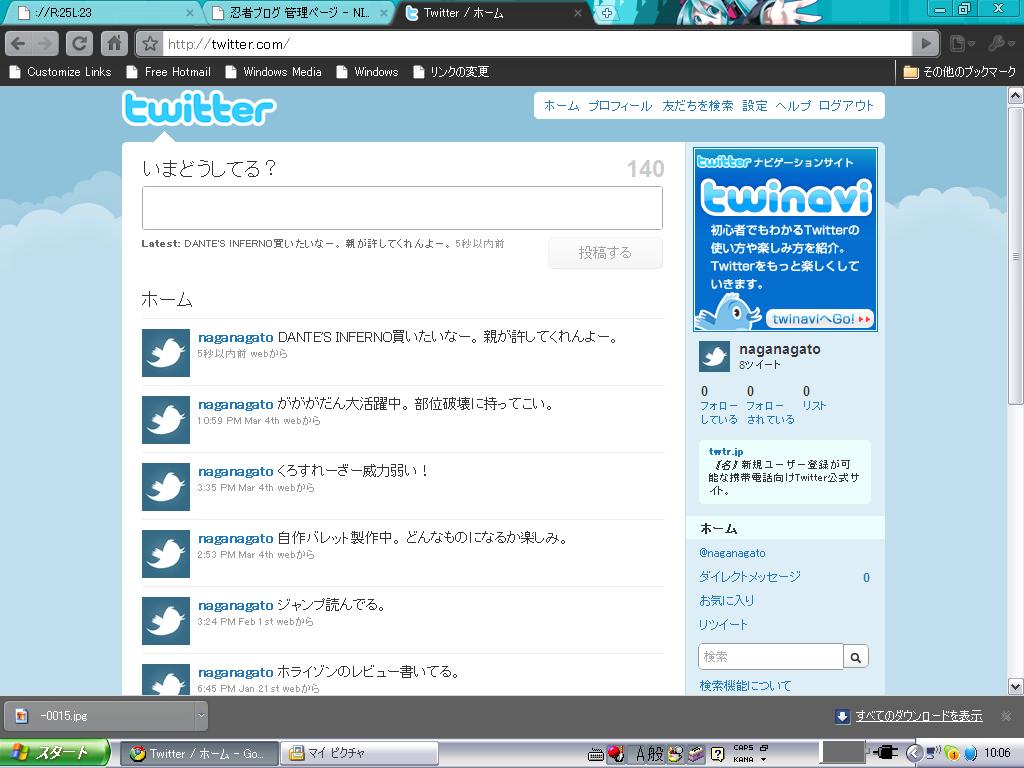Click the twitter logo
The image size is (1024, 768).
pos(199,108)
